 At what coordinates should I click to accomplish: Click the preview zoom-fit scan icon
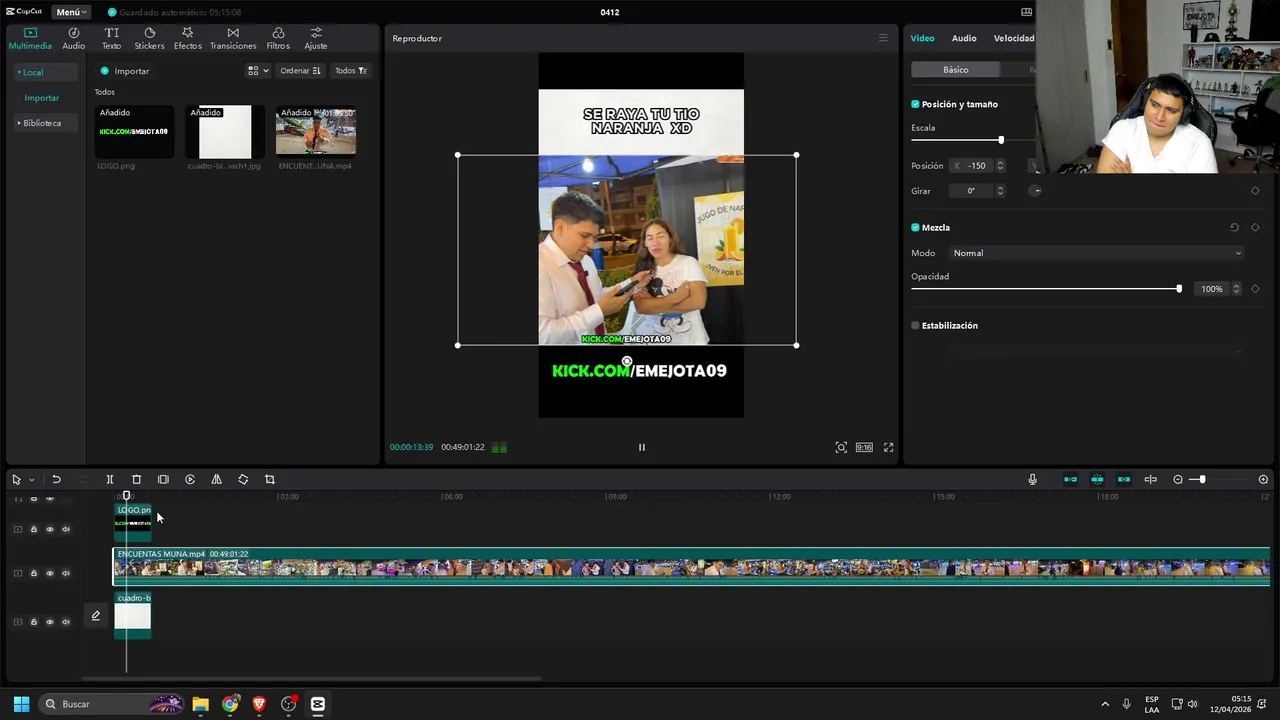tap(841, 447)
